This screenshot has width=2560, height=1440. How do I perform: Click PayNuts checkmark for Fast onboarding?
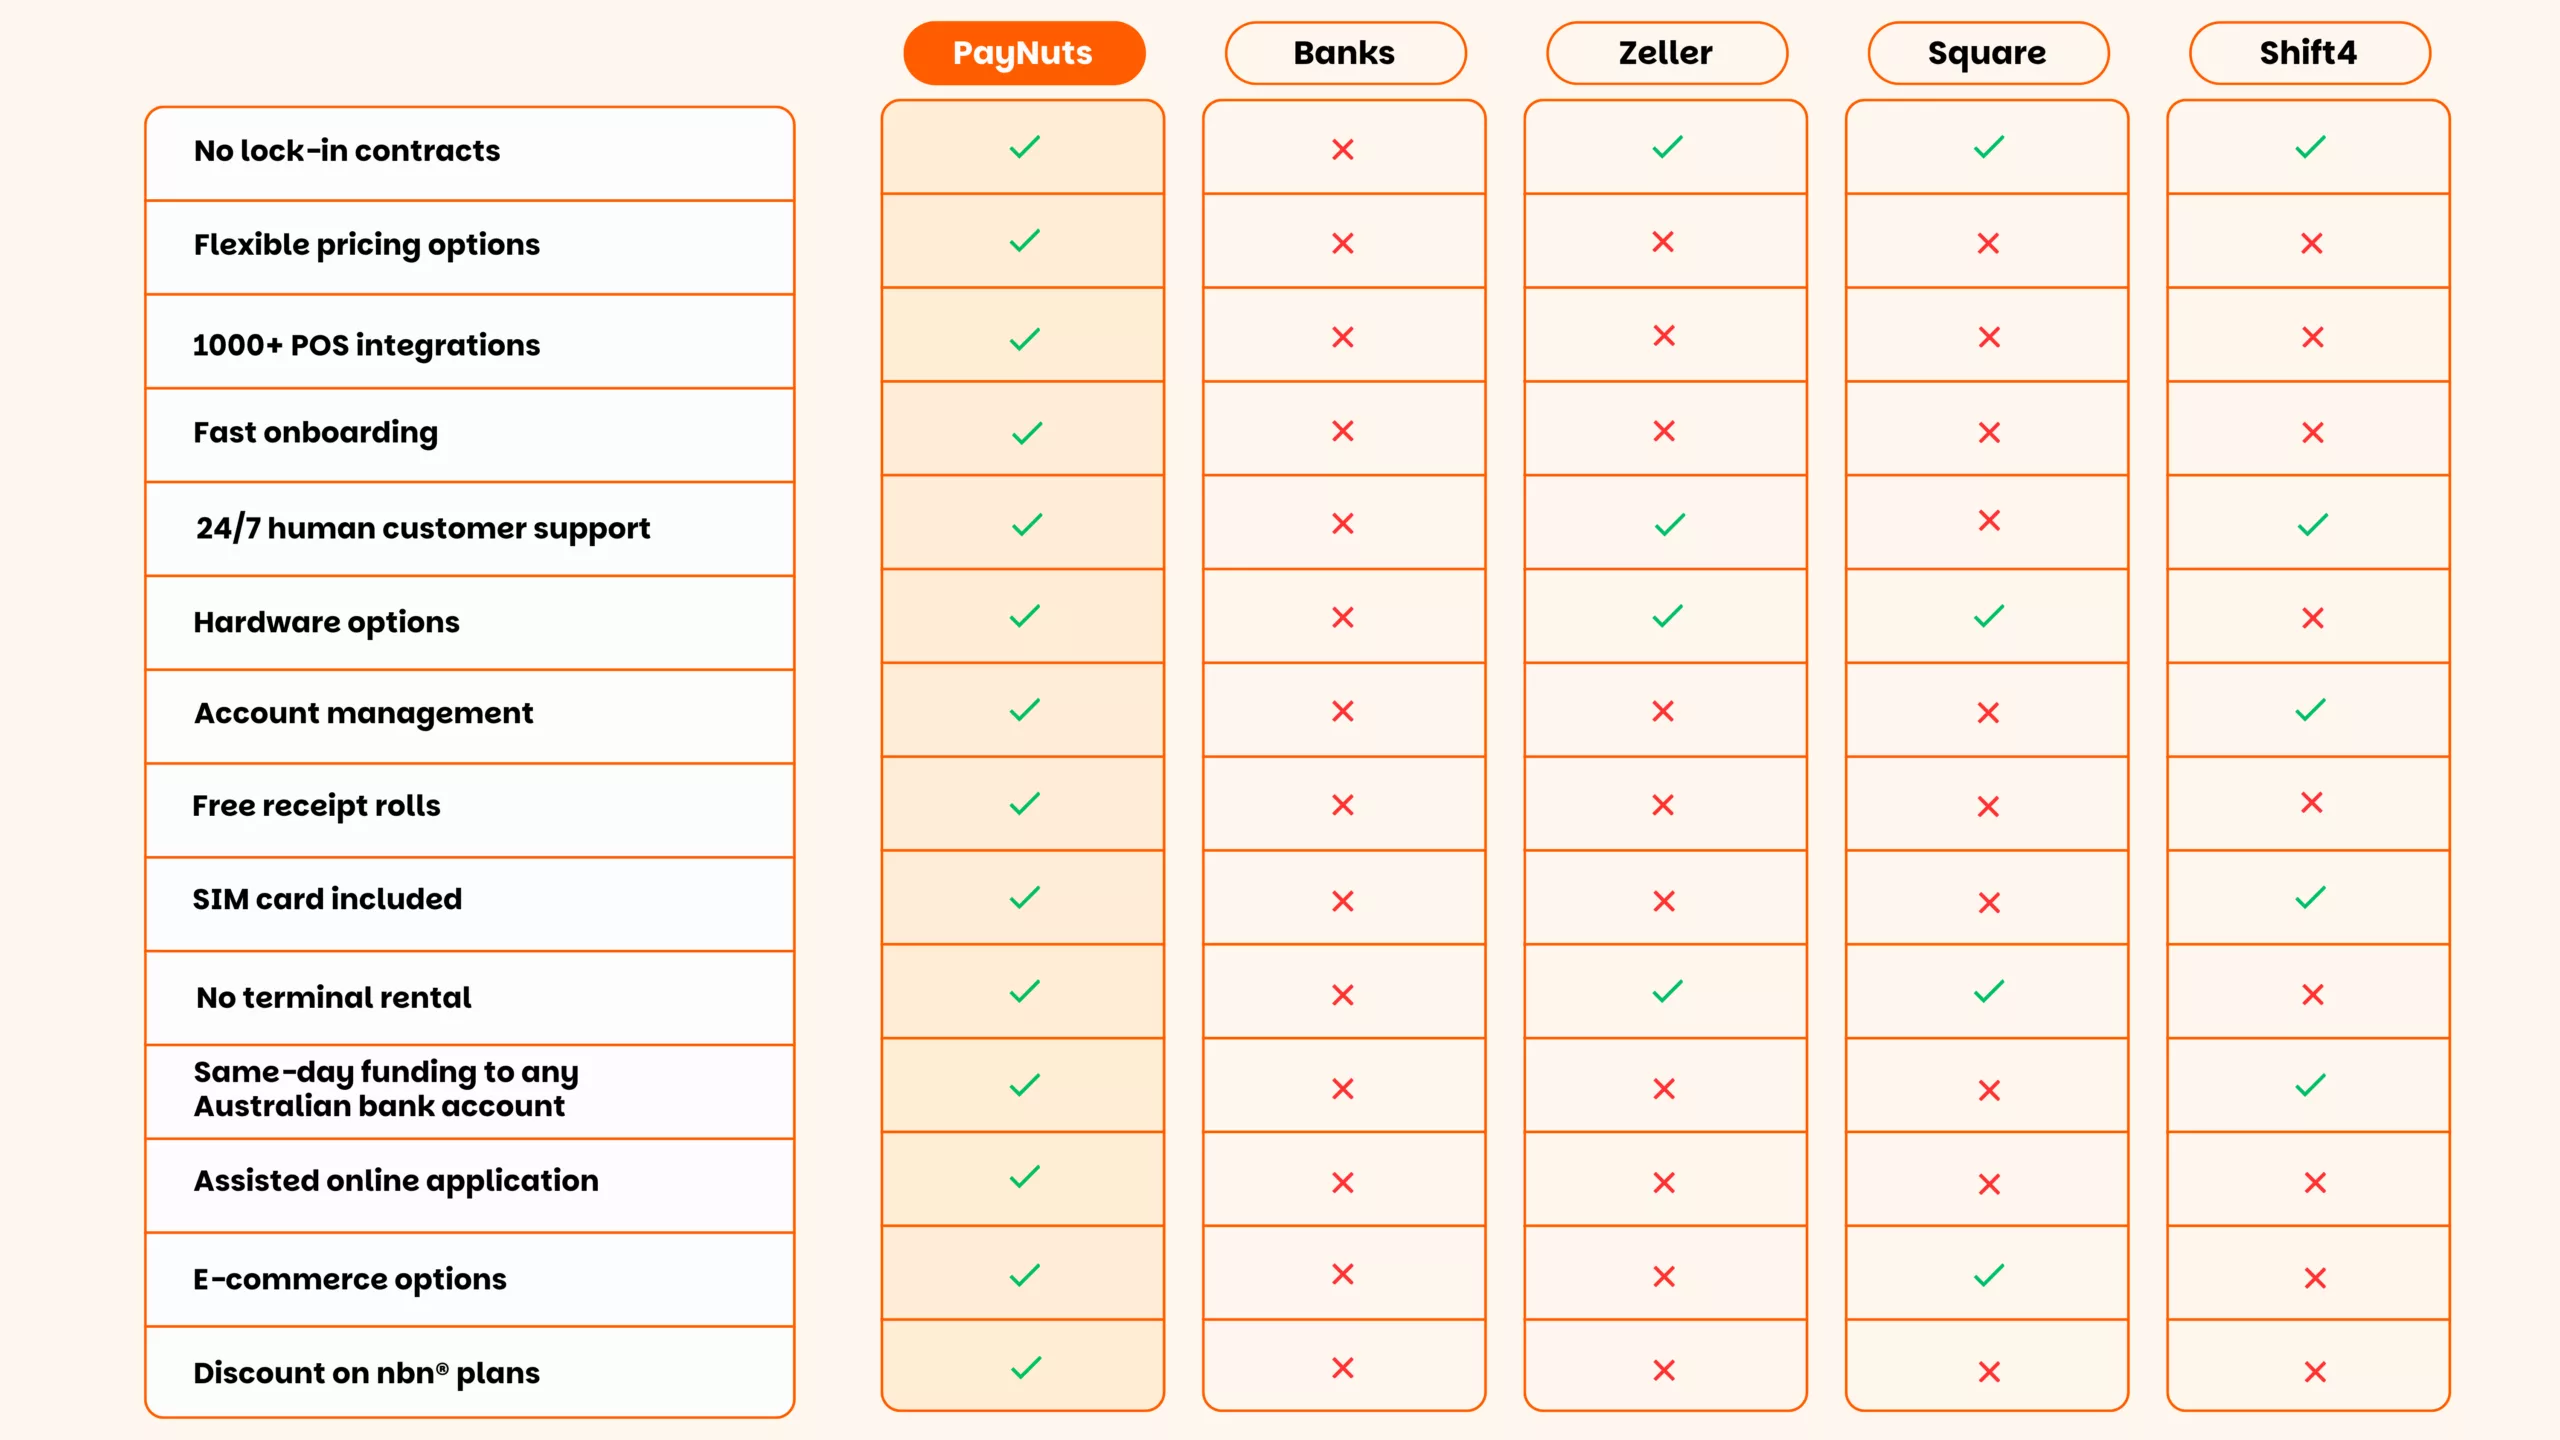click(x=1027, y=433)
